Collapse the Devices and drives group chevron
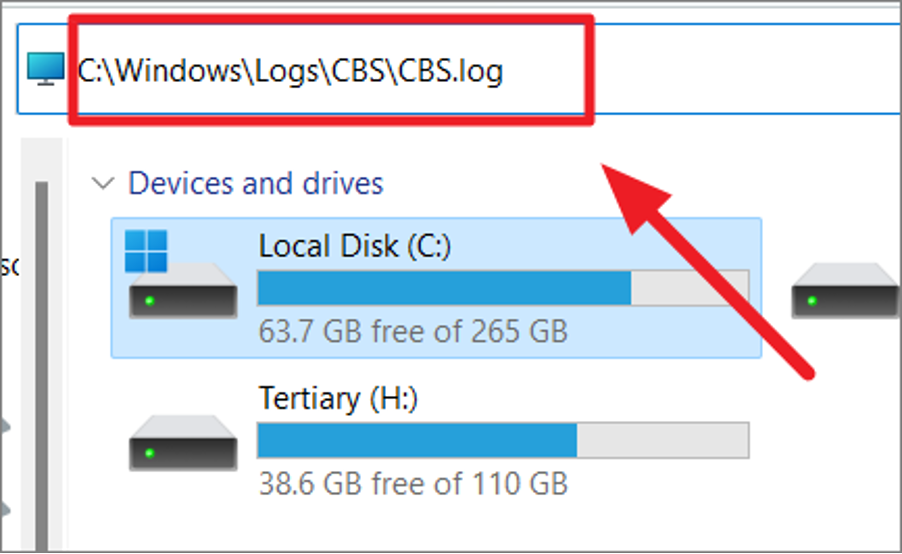Screen dimensions: 902x554 101,184
